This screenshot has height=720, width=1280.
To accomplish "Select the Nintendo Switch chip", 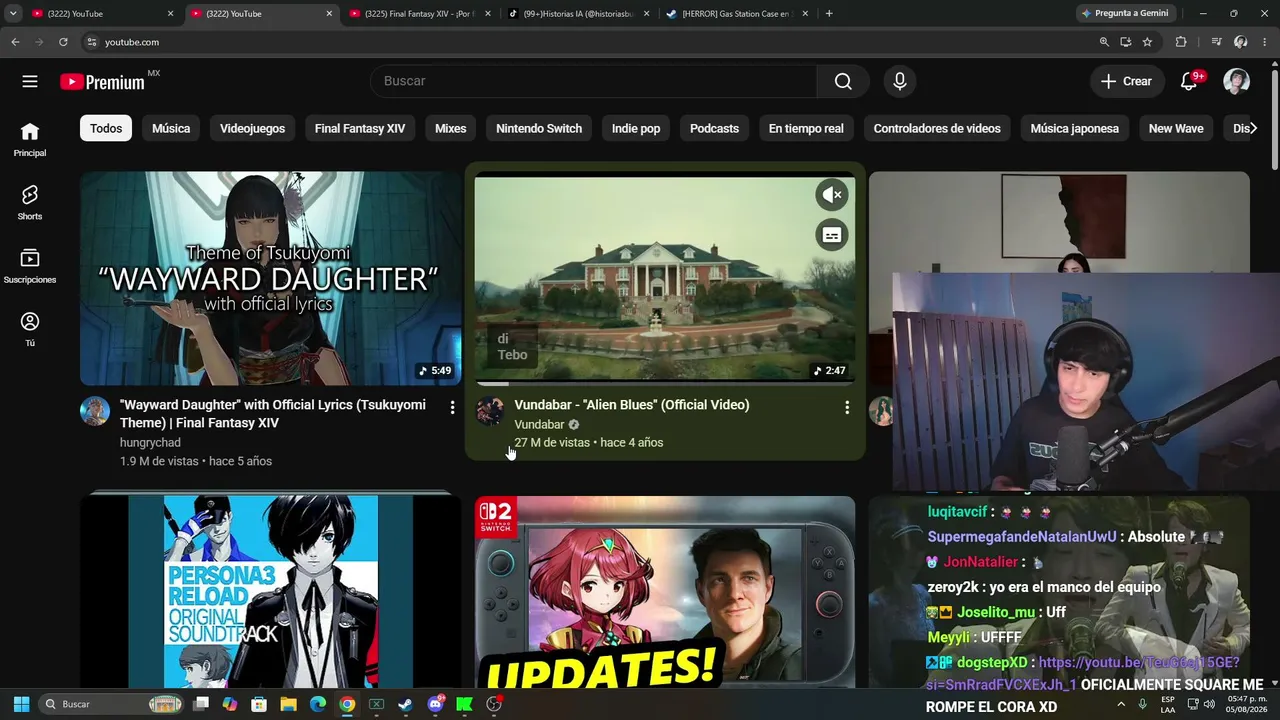I will pyautogui.click(x=539, y=128).
